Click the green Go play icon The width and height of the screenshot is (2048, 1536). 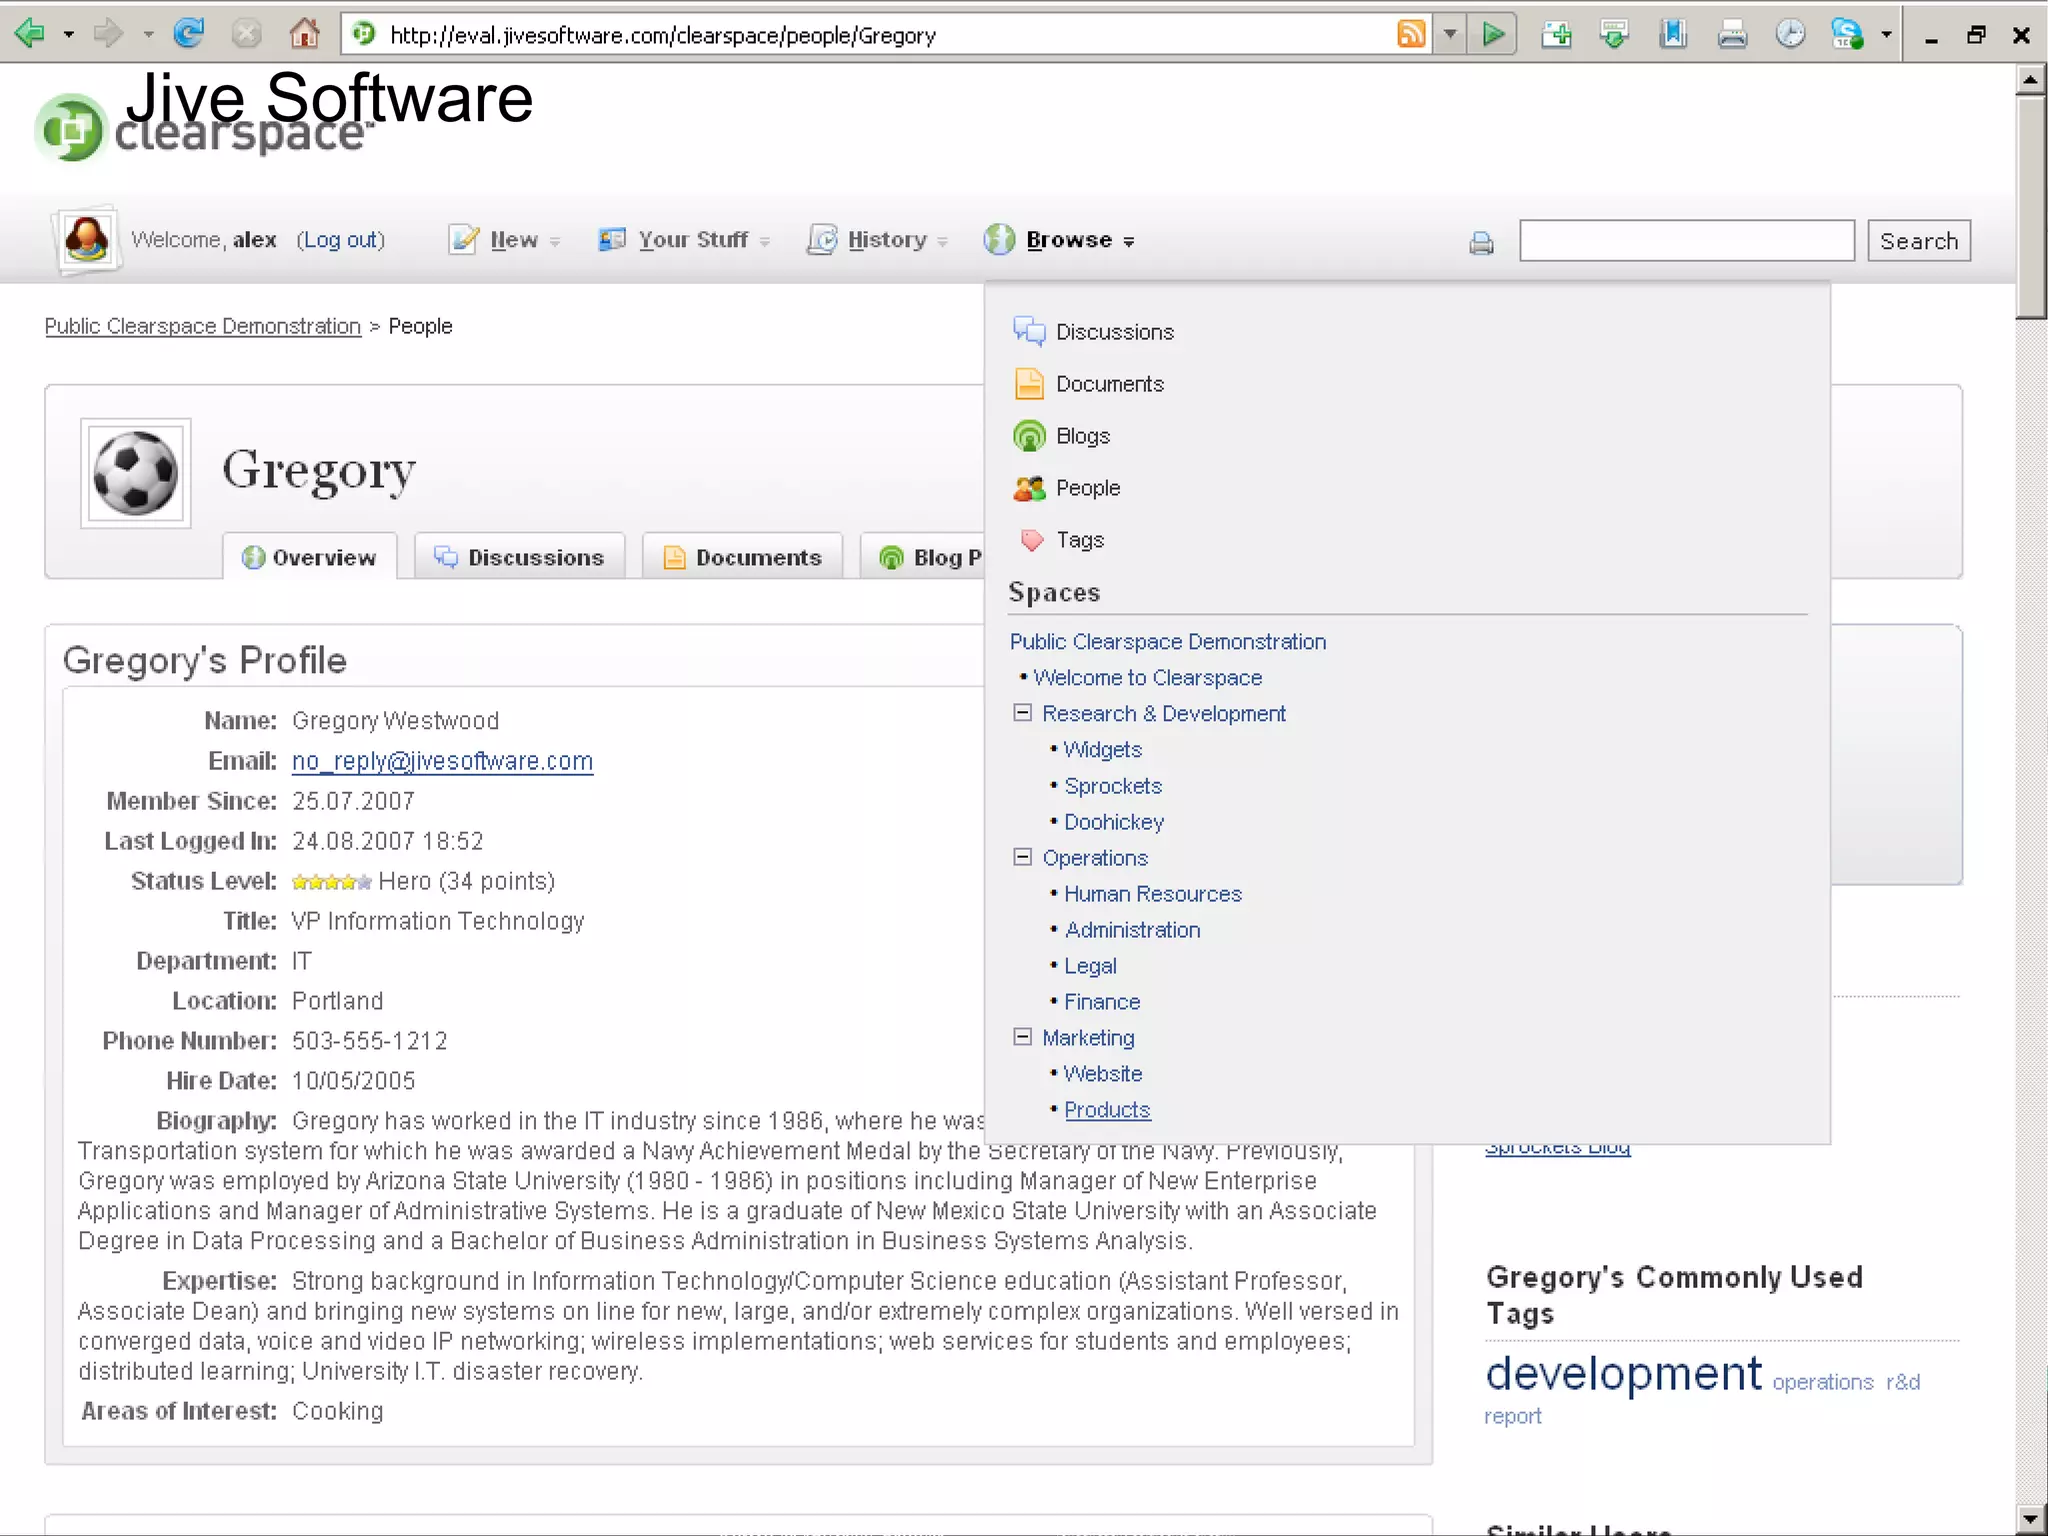tap(1493, 34)
